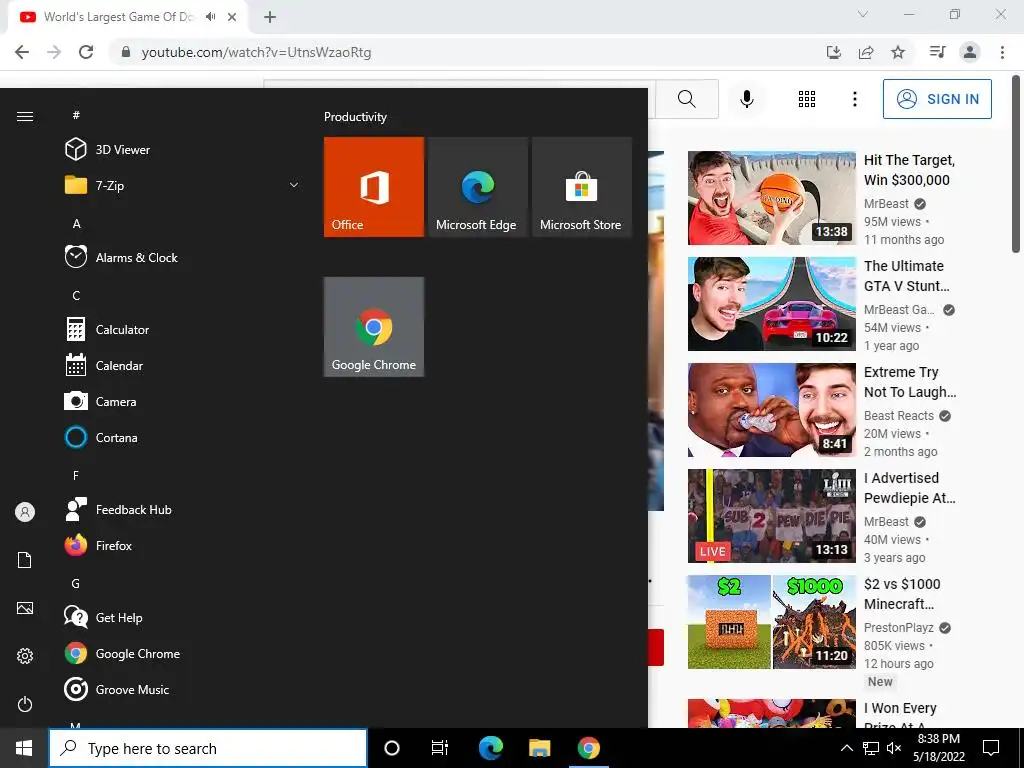Reload the YouTube page

click(x=86, y=52)
